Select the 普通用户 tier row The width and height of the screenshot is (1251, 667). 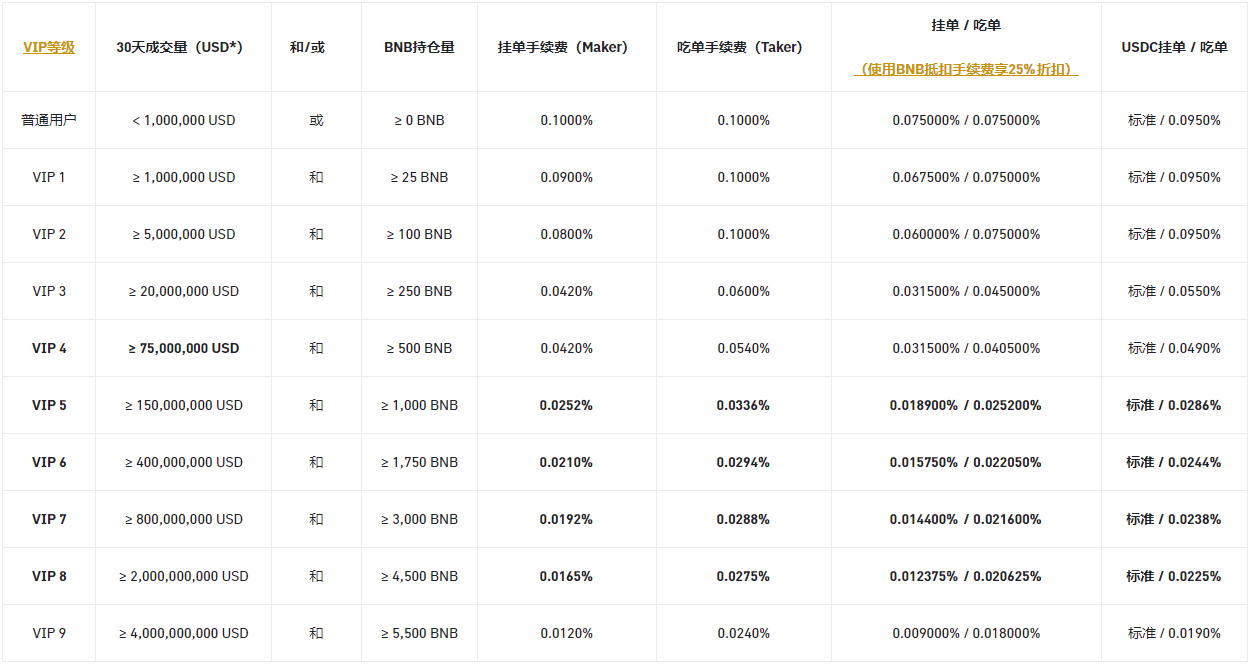click(x=48, y=120)
